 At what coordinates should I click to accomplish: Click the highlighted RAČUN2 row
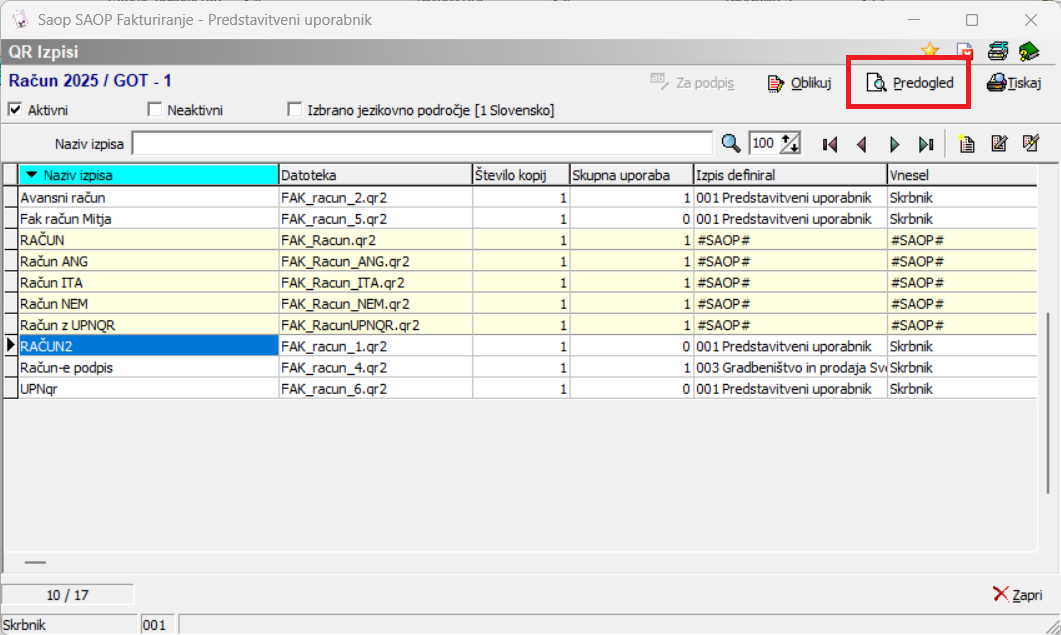pos(148,346)
